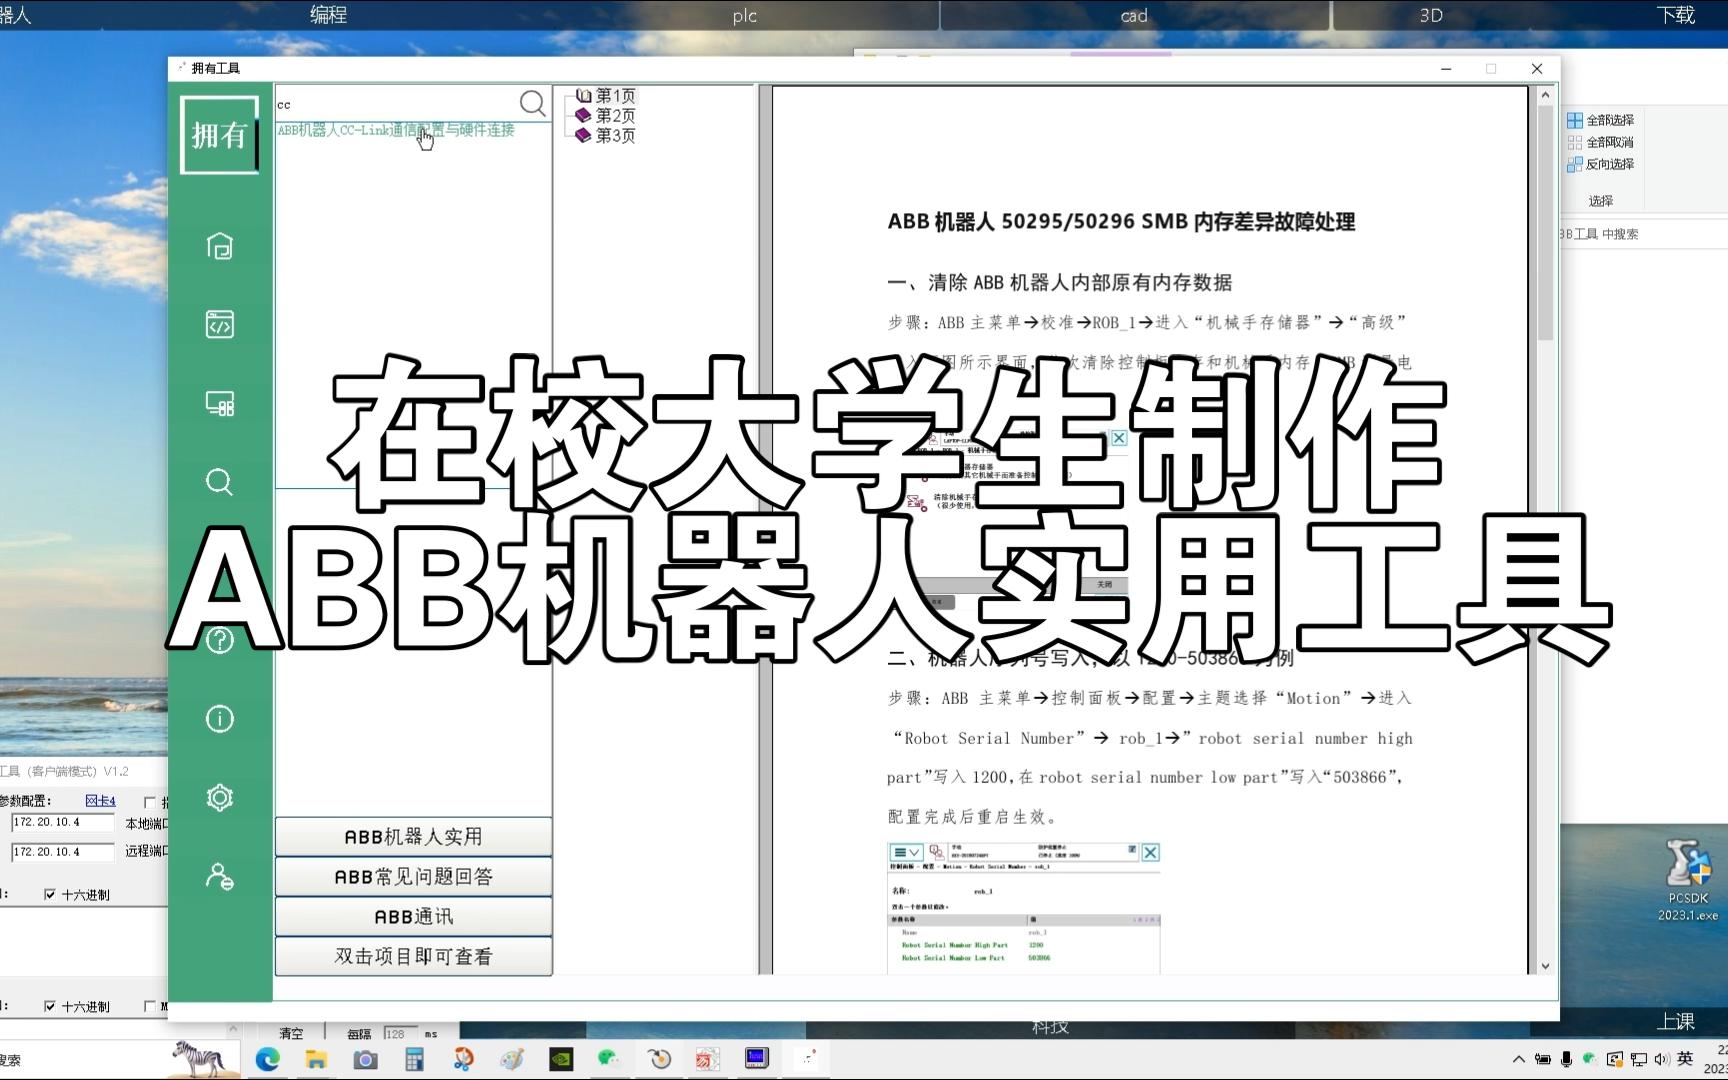The width and height of the screenshot is (1728, 1080).
Task: Open the user account sidebar icon
Action: pos(219,877)
